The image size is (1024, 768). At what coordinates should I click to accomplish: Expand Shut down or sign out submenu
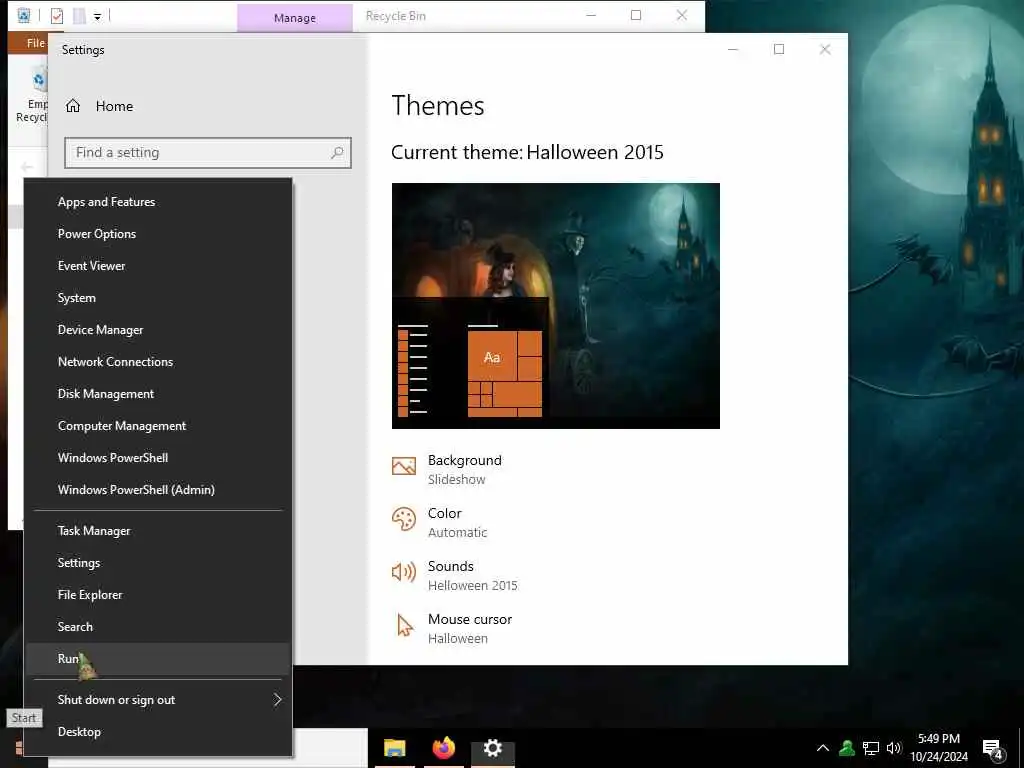(158, 700)
